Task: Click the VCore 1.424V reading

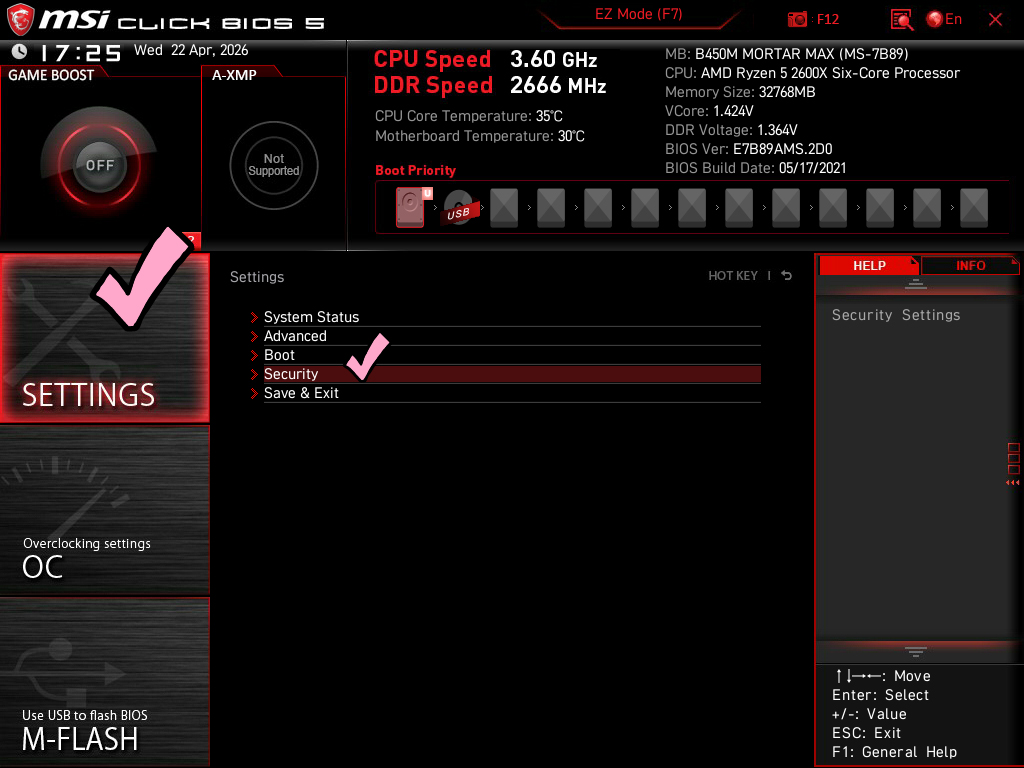Action: pos(709,111)
